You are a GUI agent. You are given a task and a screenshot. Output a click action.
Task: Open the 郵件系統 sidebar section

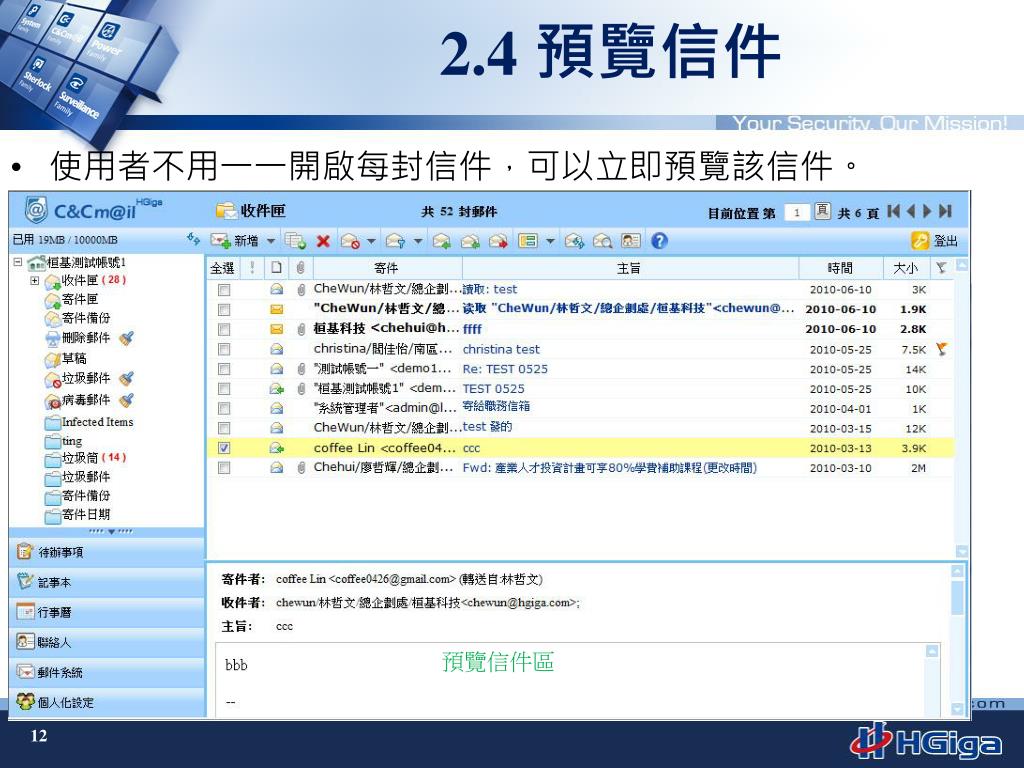106,673
